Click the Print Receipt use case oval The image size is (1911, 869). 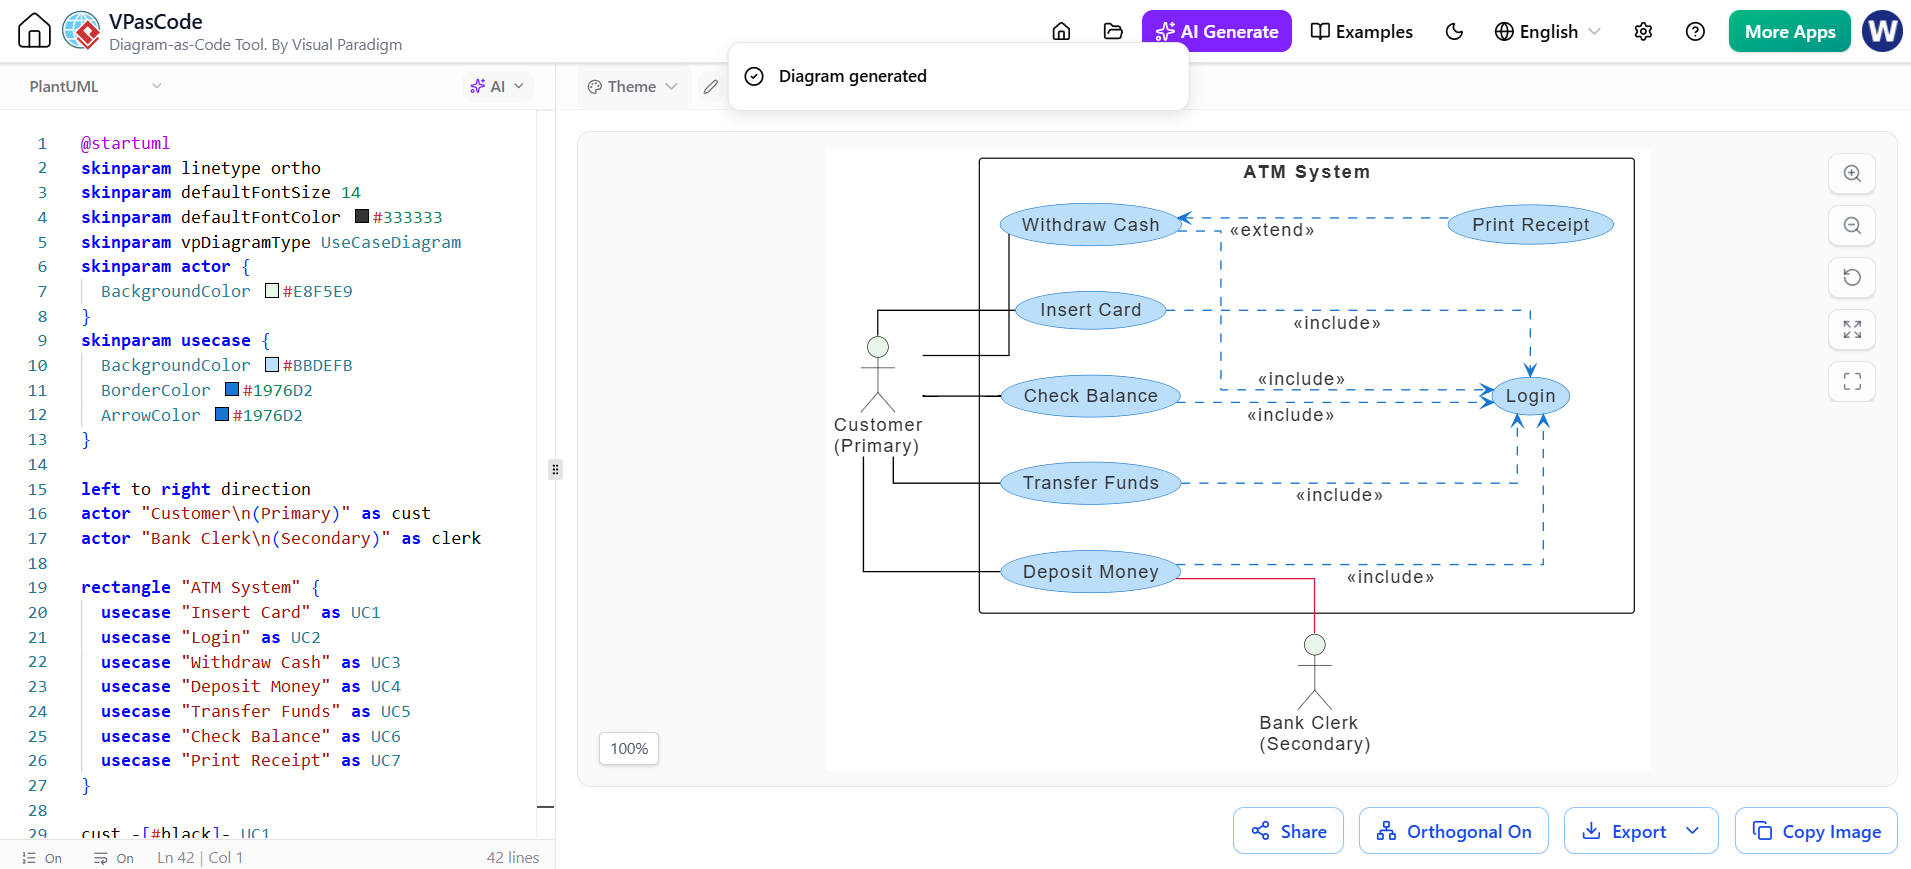click(1530, 224)
